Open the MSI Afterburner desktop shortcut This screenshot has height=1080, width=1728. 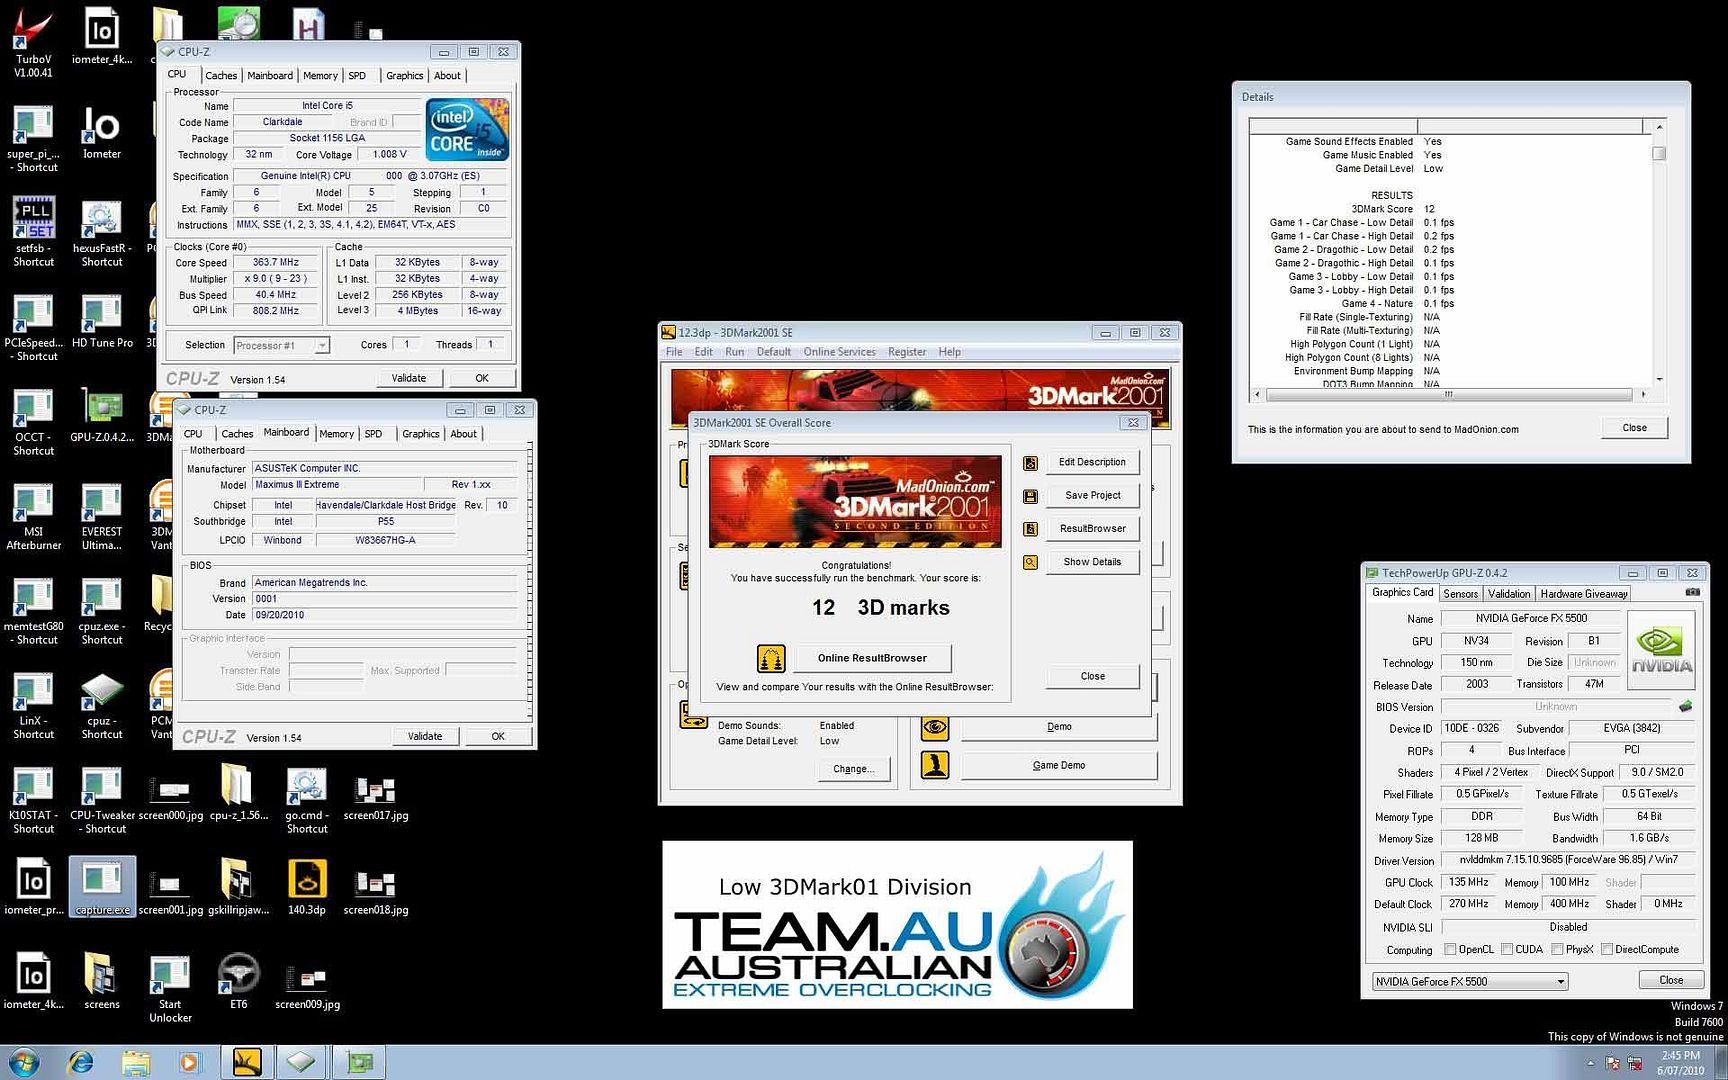click(33, 512)
